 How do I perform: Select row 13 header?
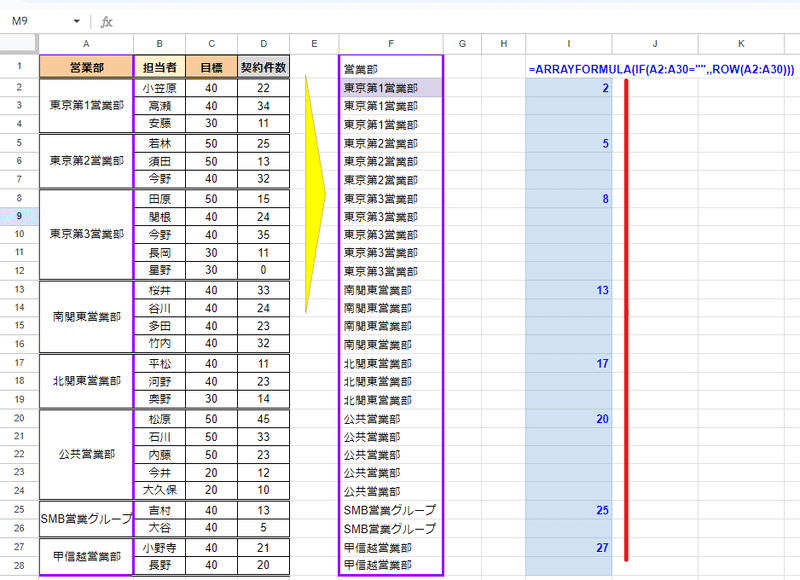(x=19, y=290)
